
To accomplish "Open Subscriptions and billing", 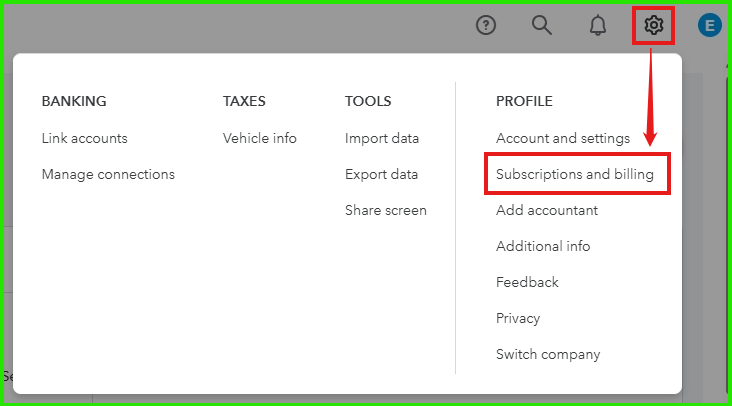I will 575,175.
